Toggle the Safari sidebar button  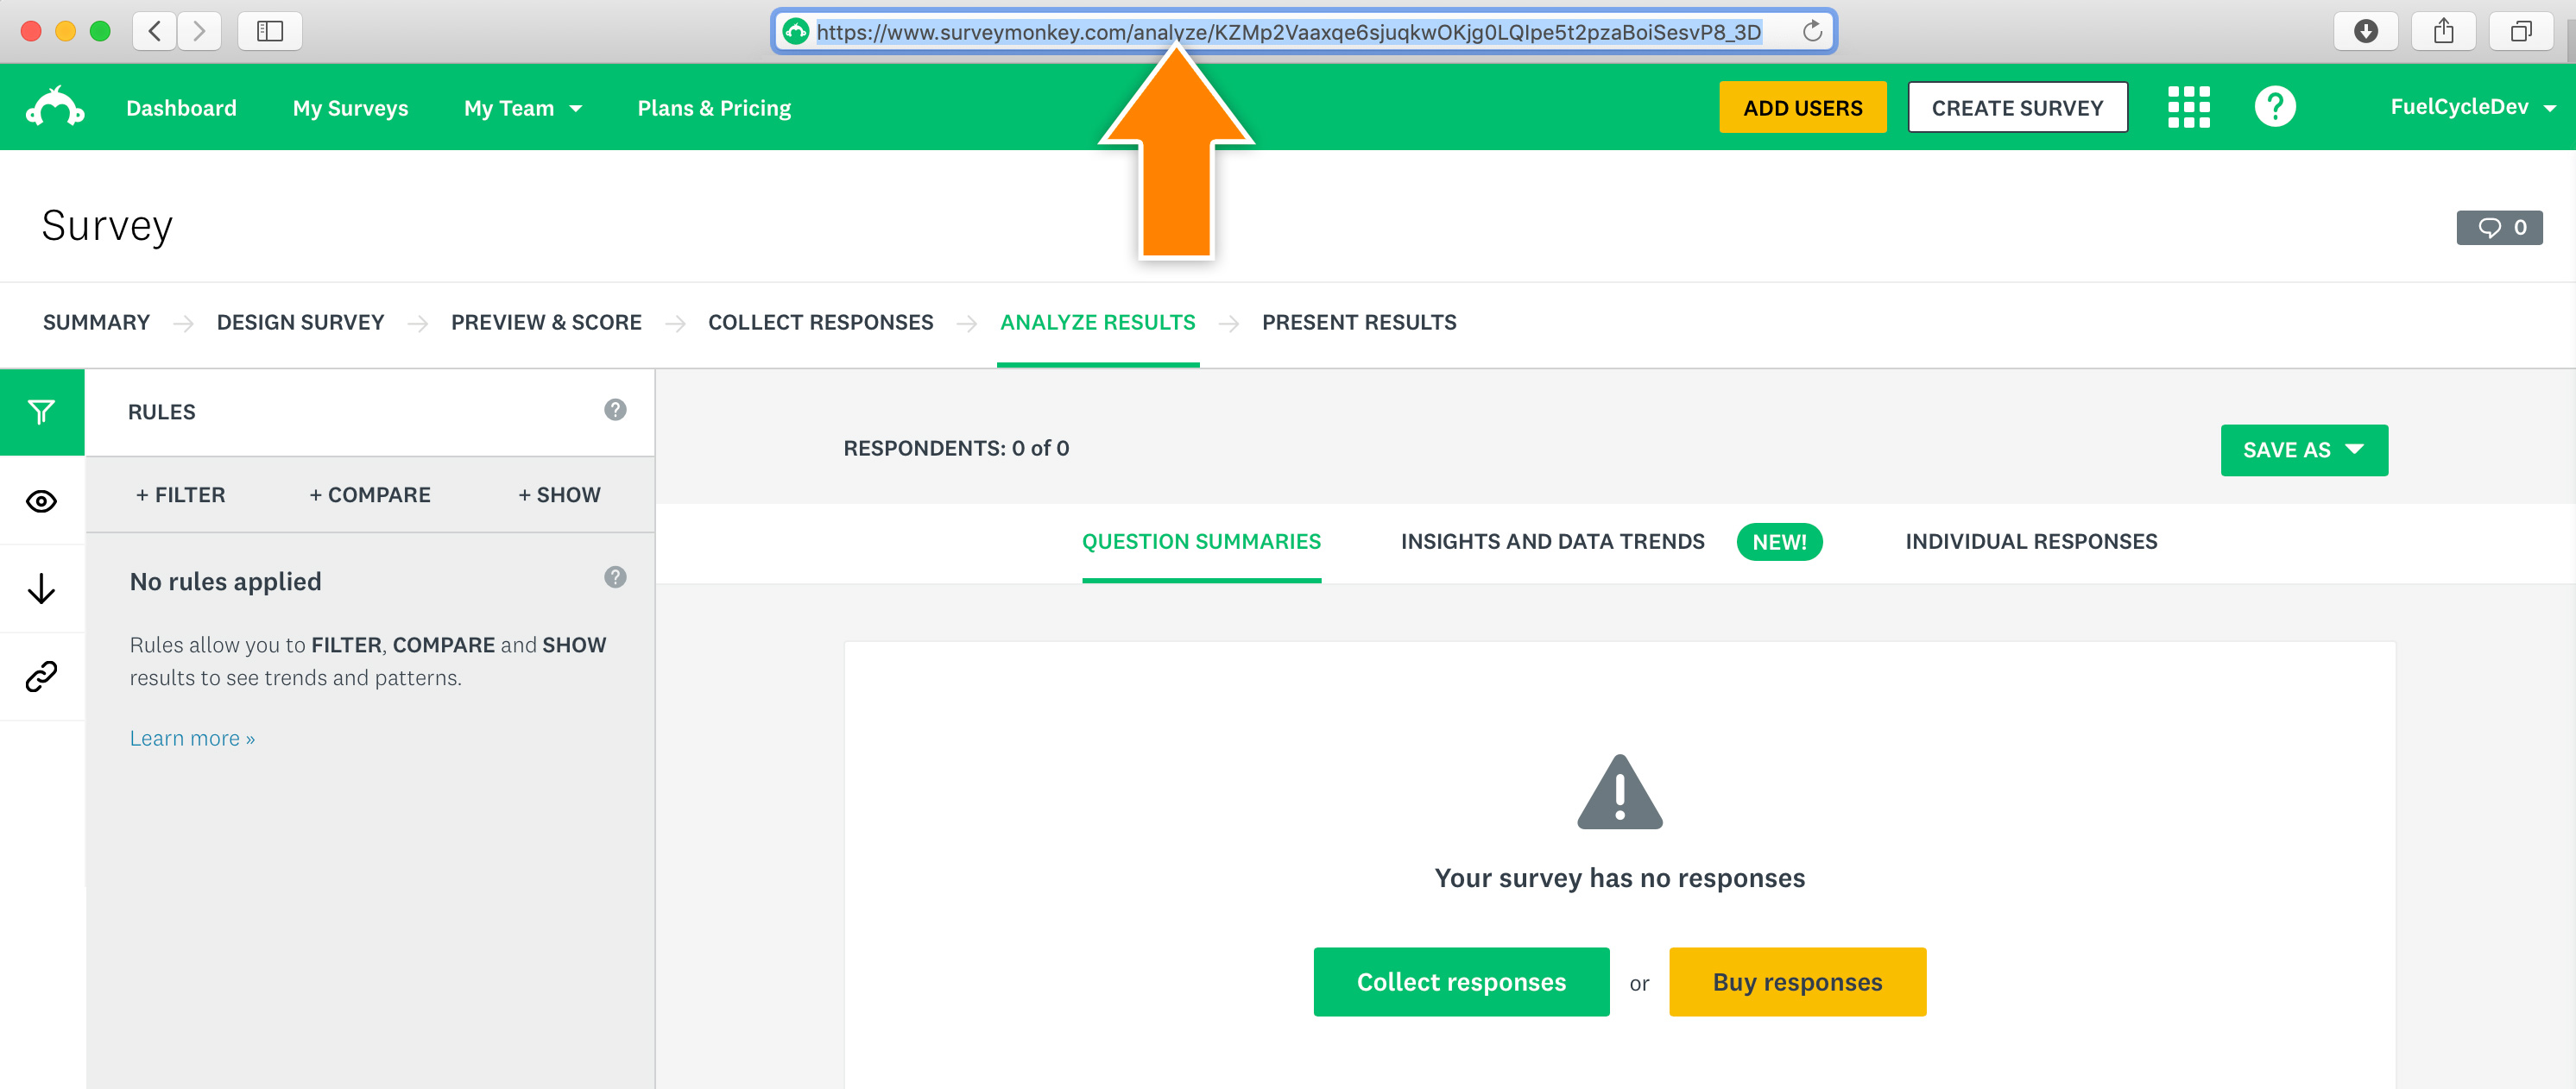(x=270, y=31)
